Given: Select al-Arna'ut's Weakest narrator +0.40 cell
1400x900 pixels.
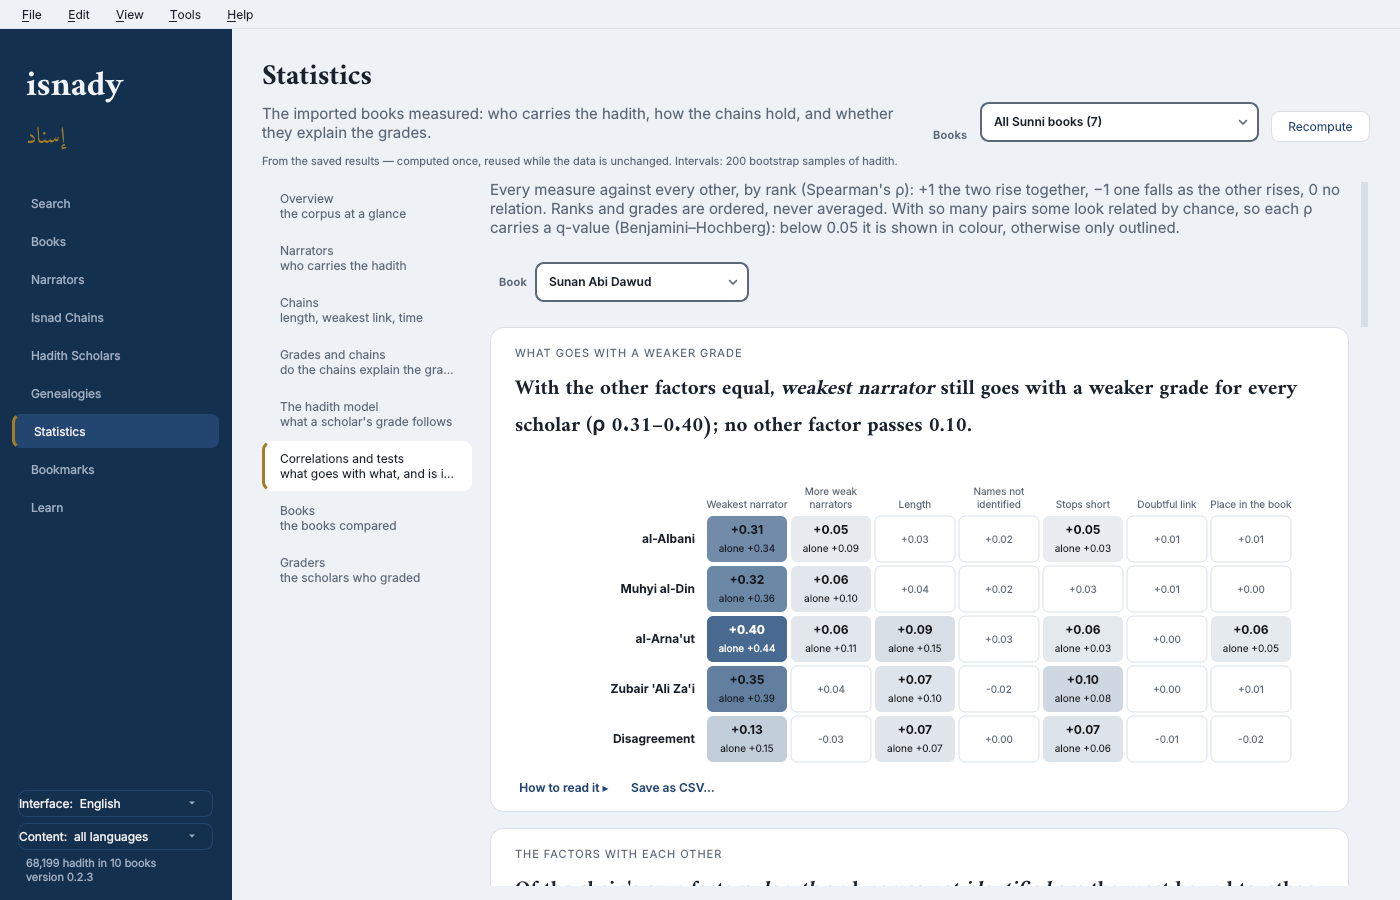Looking at the screenshot, I should tap(747, 639).
